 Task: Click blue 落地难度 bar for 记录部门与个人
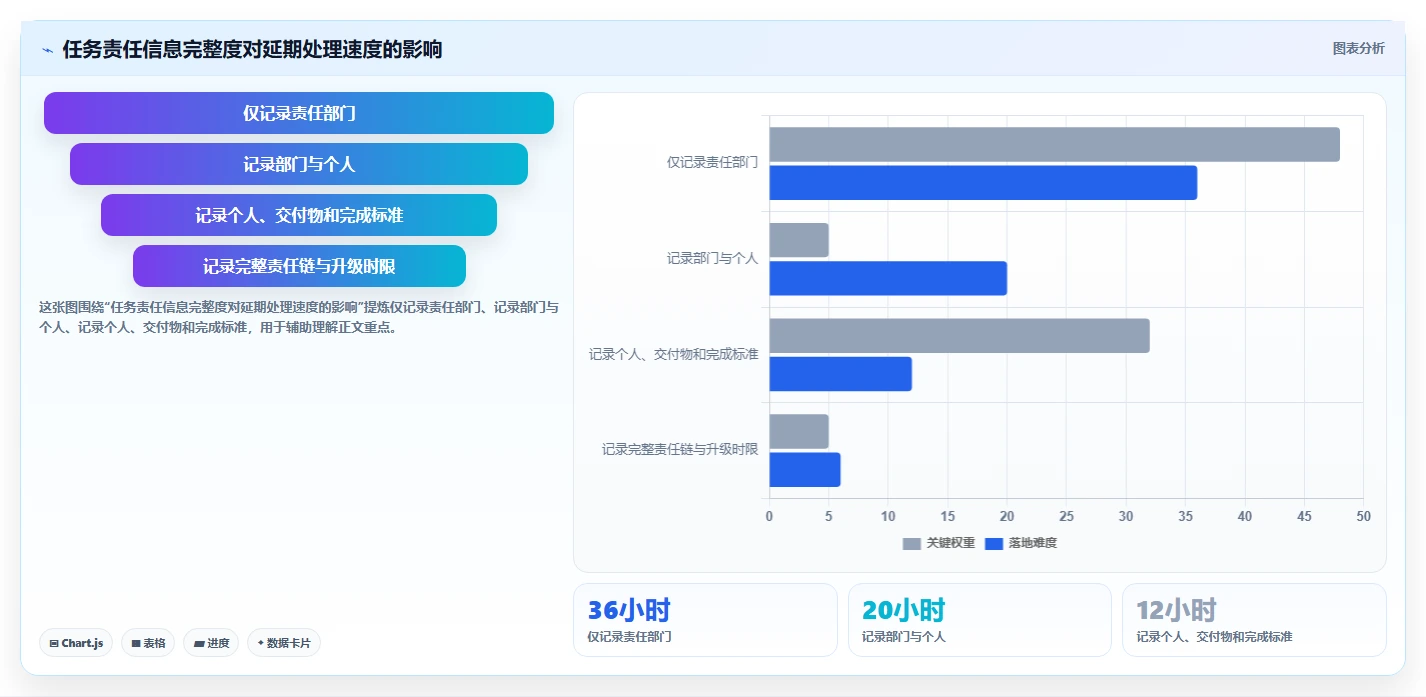coord(888,278)
